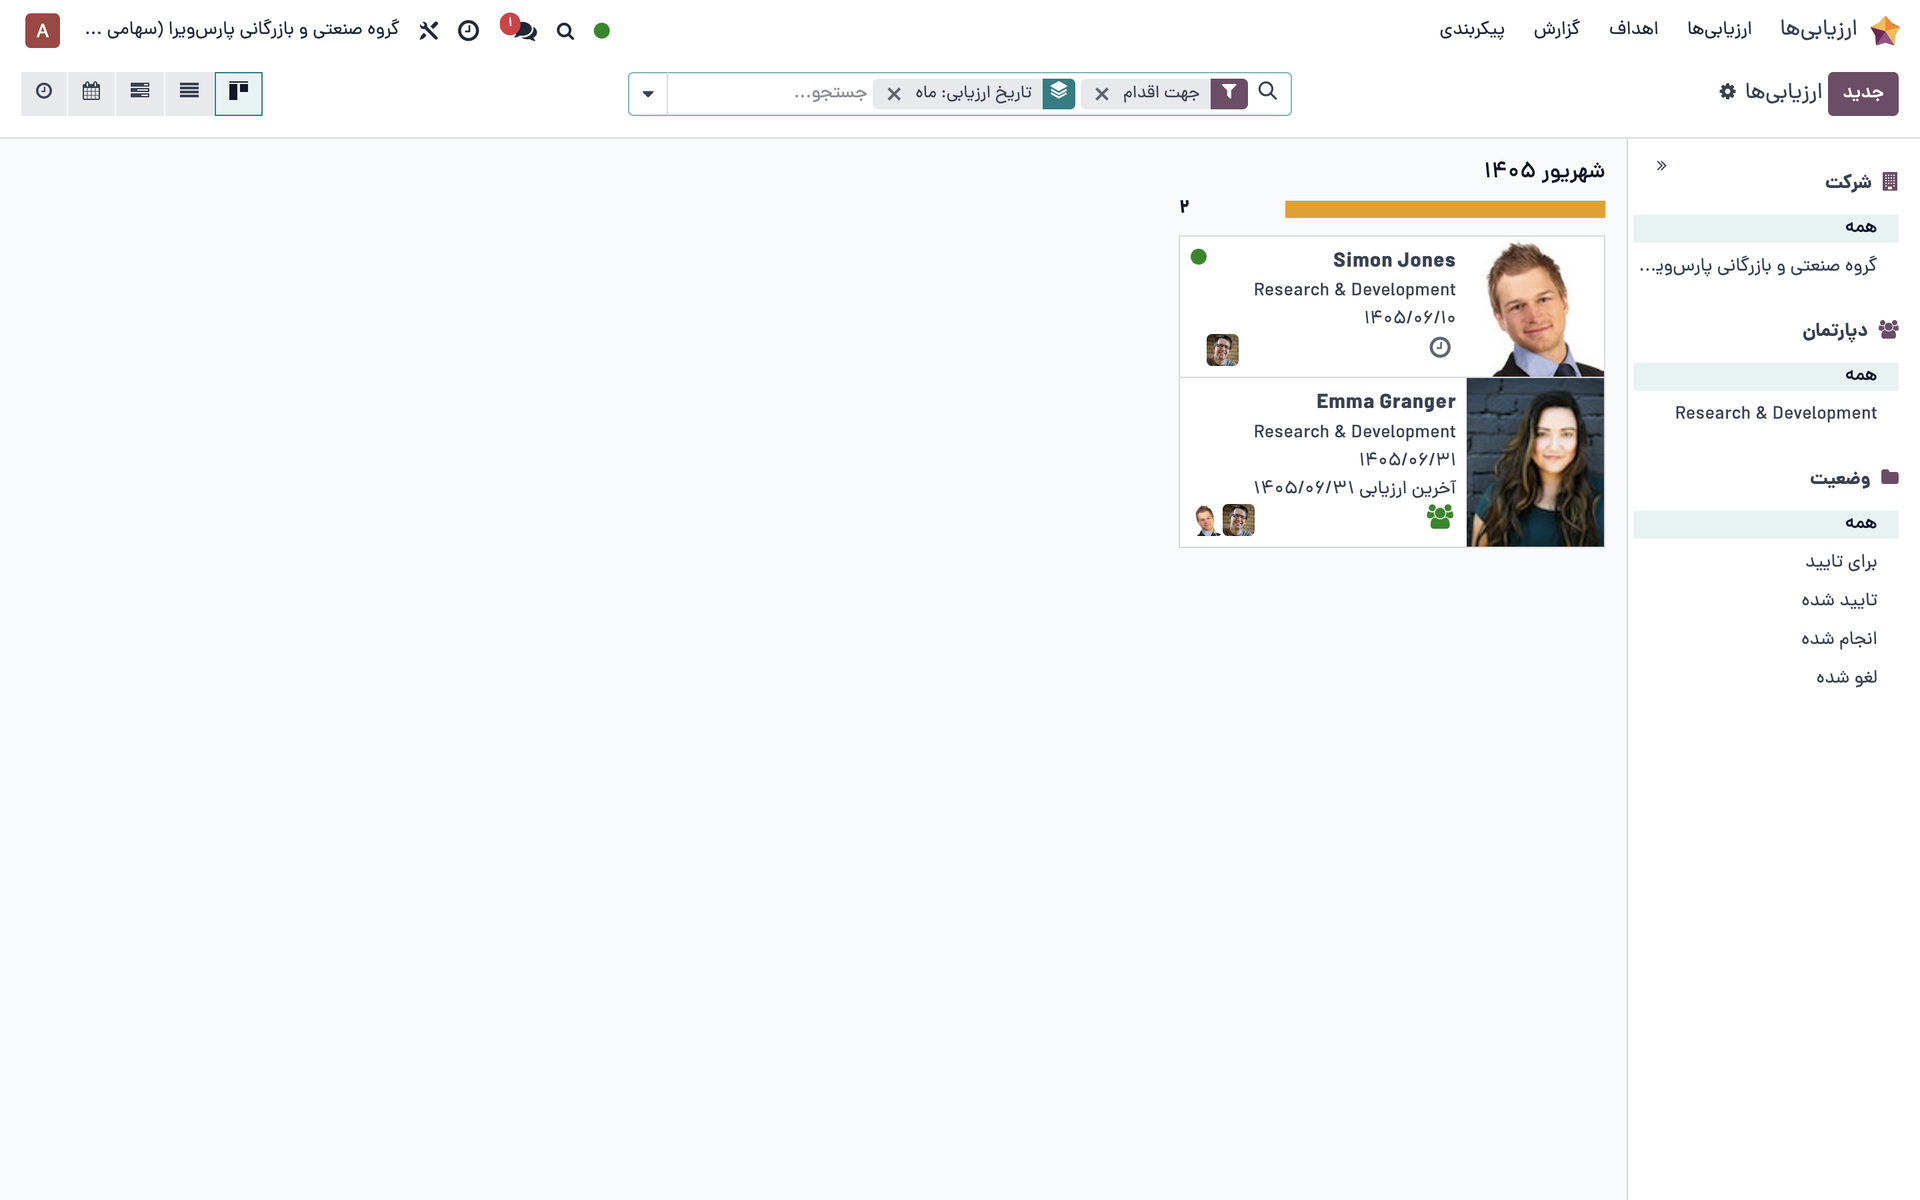The width and height of the screenshot is (1920, 1200).
Task: Switch to activity view clock icon
Action: click(44, 93)
